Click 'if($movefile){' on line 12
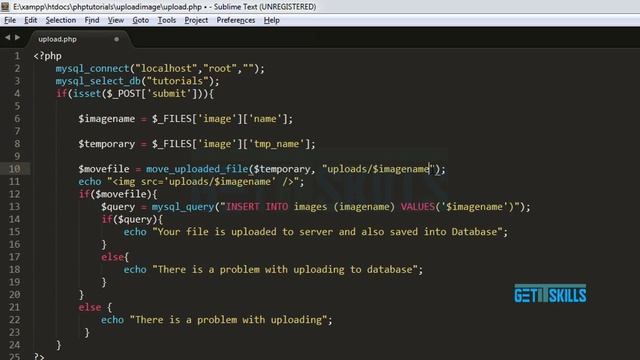 pos(118,194)
